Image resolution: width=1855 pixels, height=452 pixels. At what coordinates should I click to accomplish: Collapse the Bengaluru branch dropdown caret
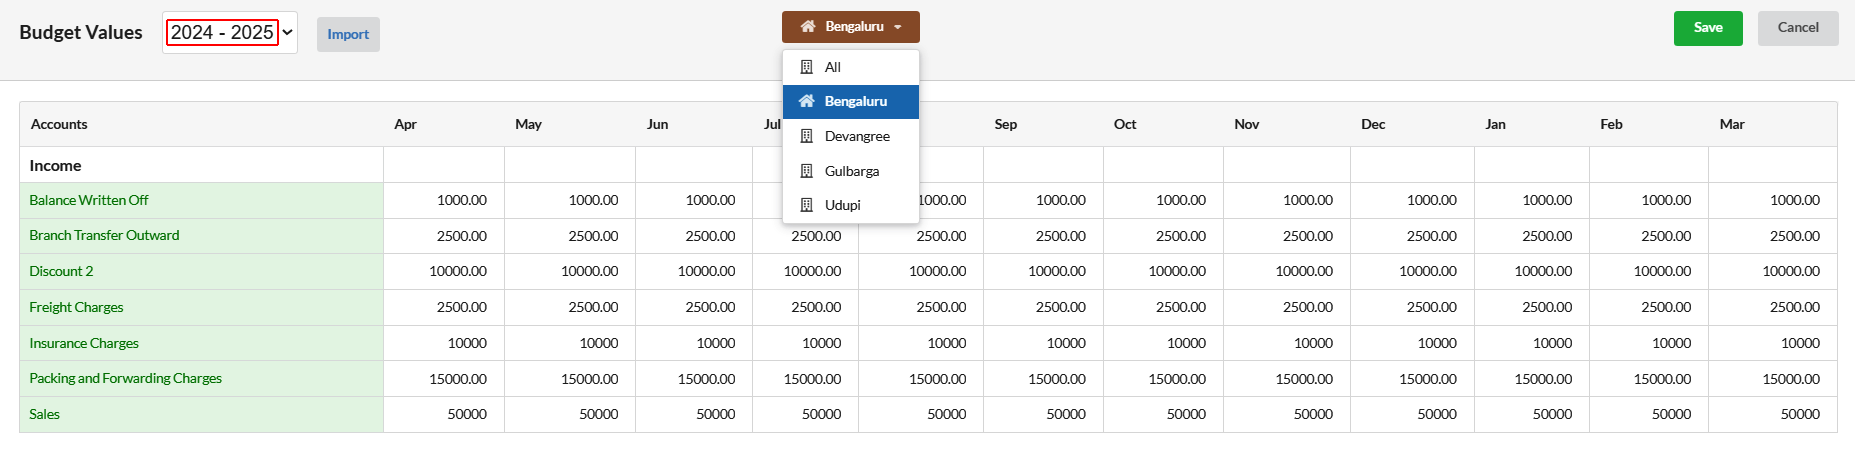898,27
